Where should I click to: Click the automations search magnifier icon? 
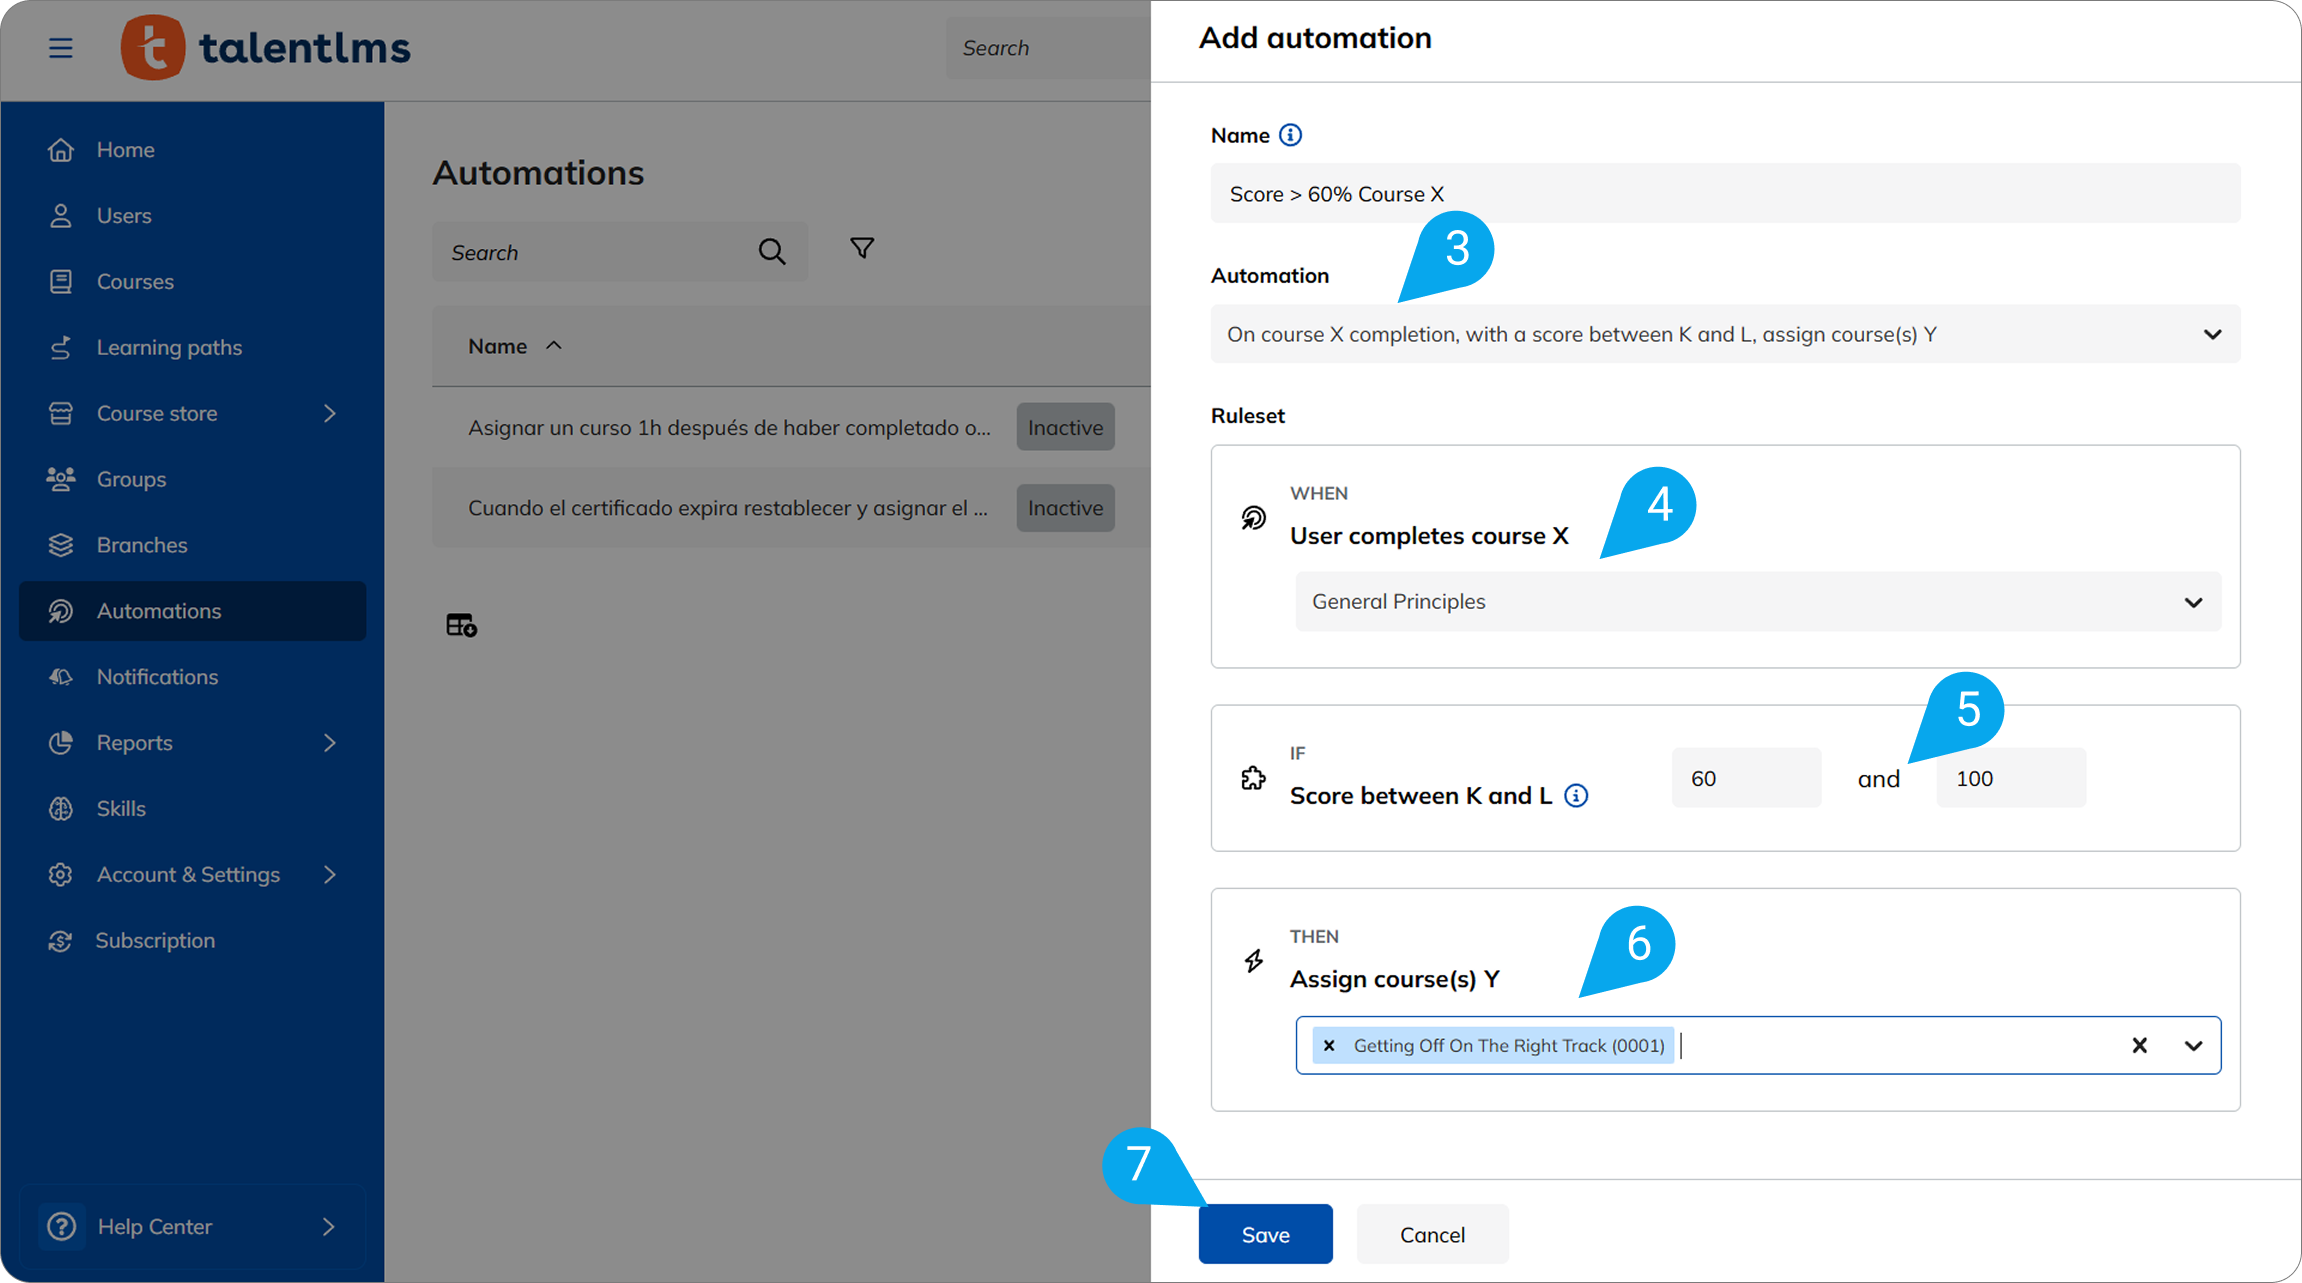click(x=771, y=252)
